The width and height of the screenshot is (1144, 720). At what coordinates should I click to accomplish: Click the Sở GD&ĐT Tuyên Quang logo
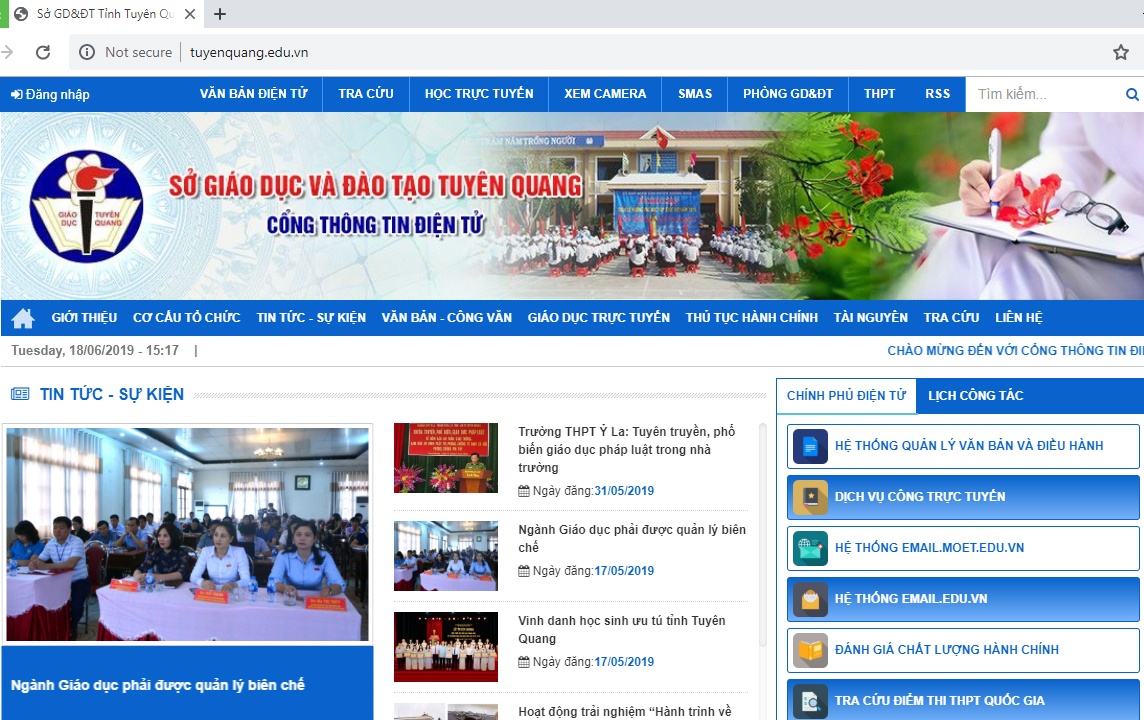point(87,204)
